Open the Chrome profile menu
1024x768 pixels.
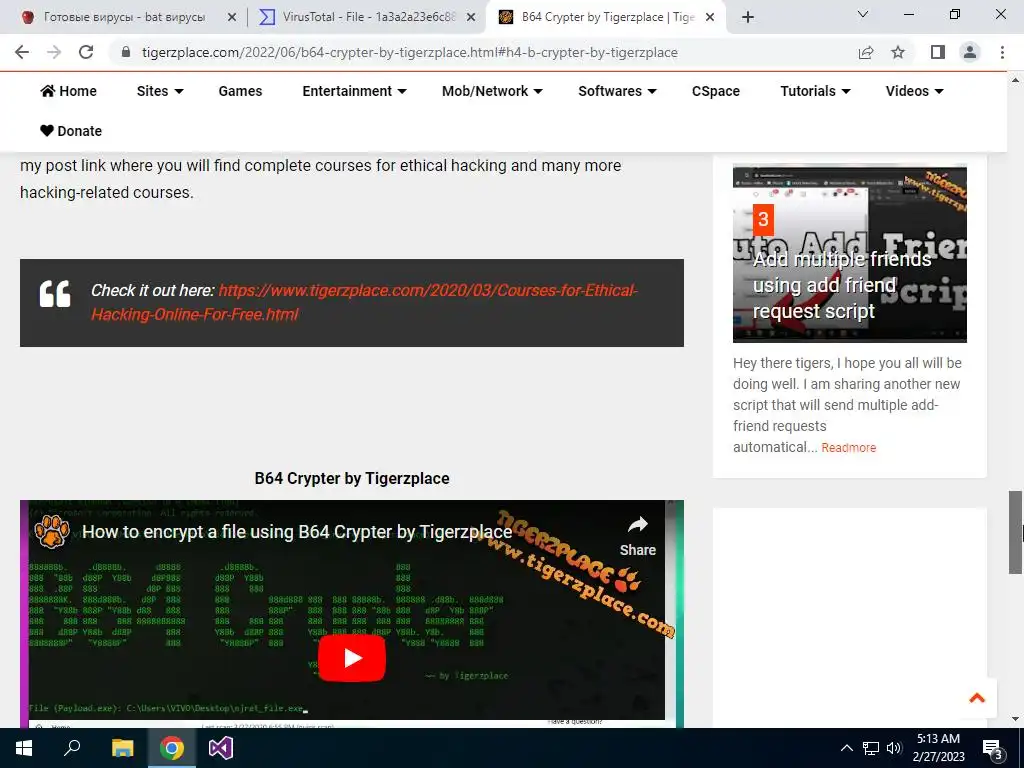point(970,52)
